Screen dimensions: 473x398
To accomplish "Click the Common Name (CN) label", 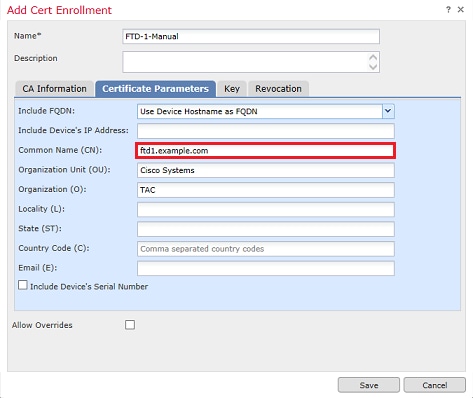I will click(60, 150).
